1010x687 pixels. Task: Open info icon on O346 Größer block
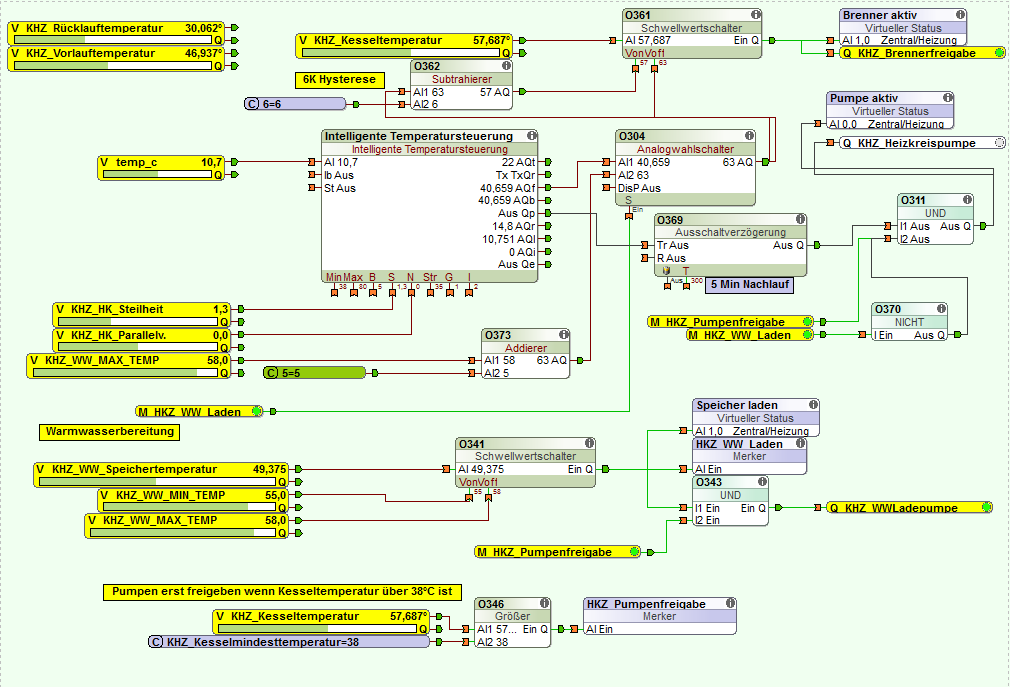point(544,603)
